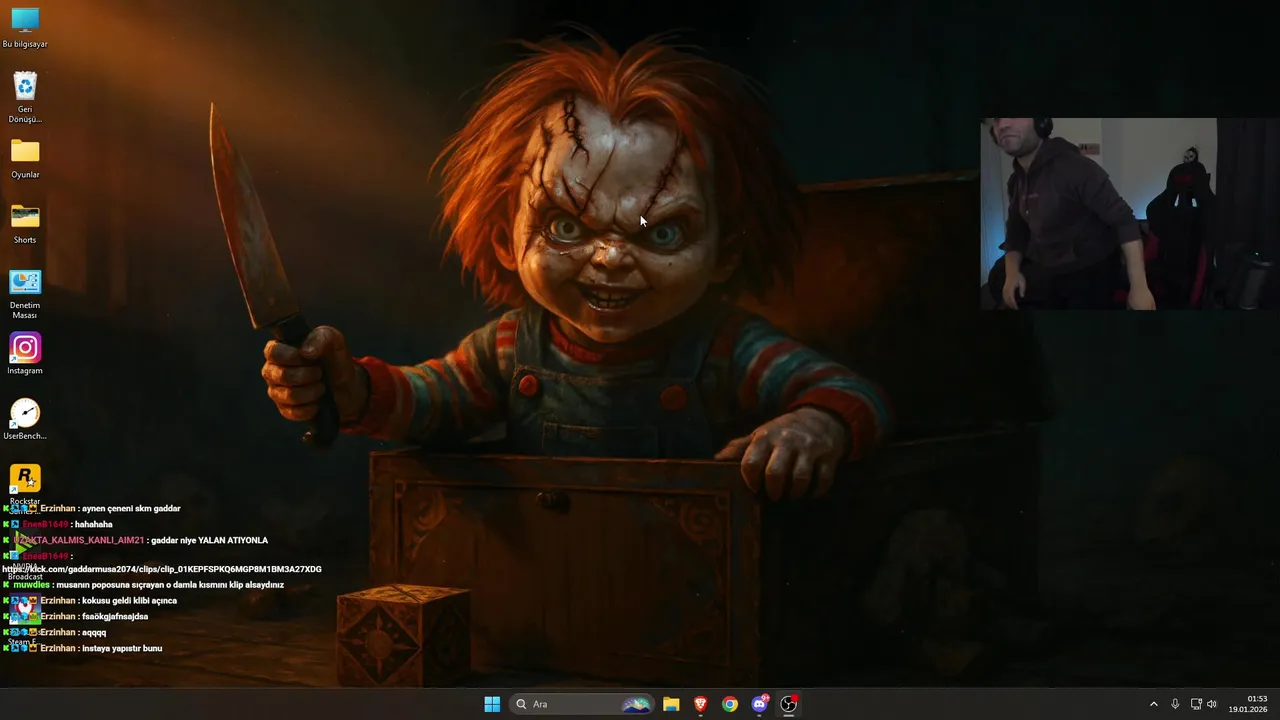Click chat message 'instaya yapıstır bunu'
The width and height of the screenshot is (1280, 720).
coord(122,648)
